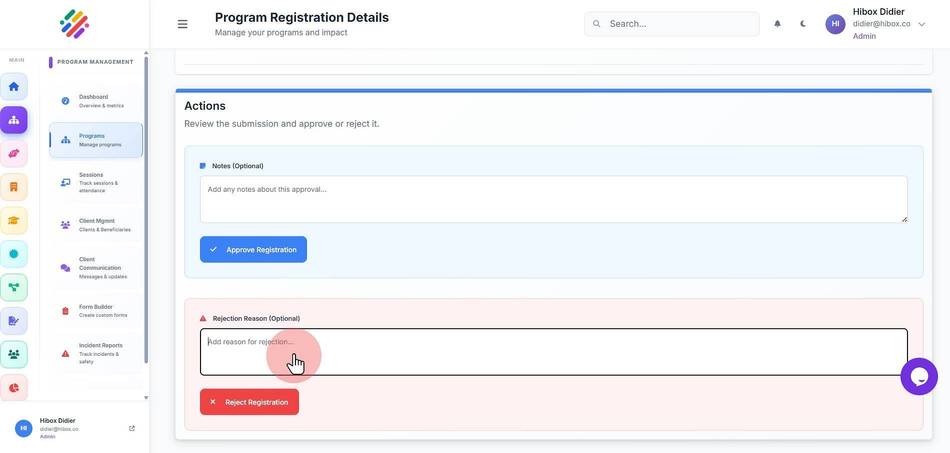Open the pie chart rail icon

click(14, 388)
